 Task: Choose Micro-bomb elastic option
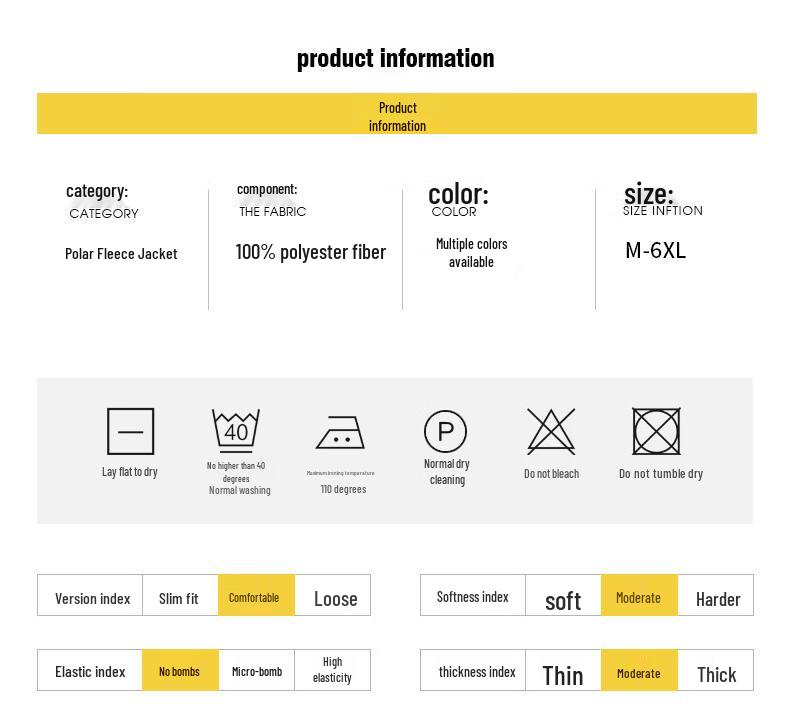[257, 670]
